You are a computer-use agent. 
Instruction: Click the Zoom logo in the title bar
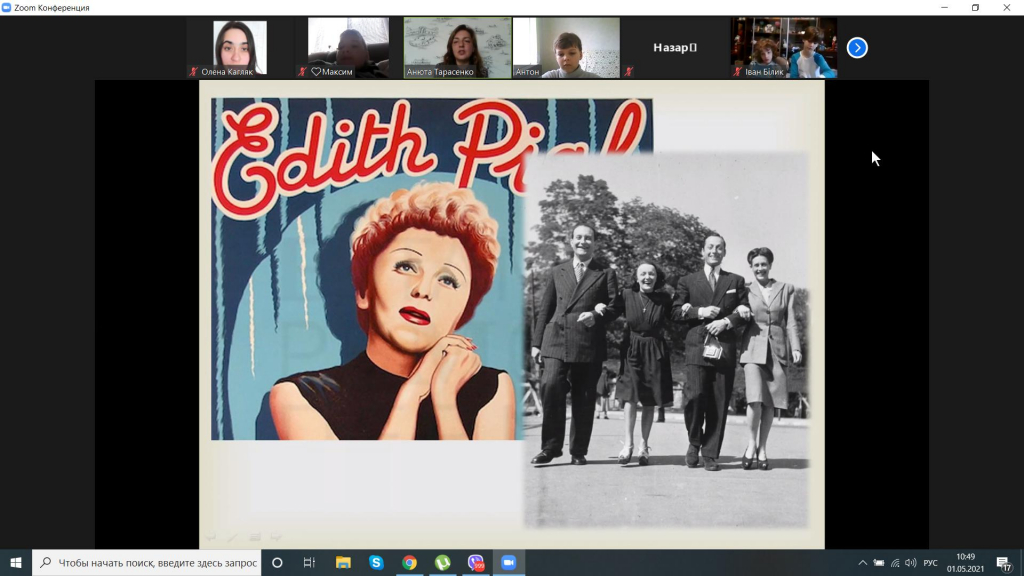click(x=7, y=8)
